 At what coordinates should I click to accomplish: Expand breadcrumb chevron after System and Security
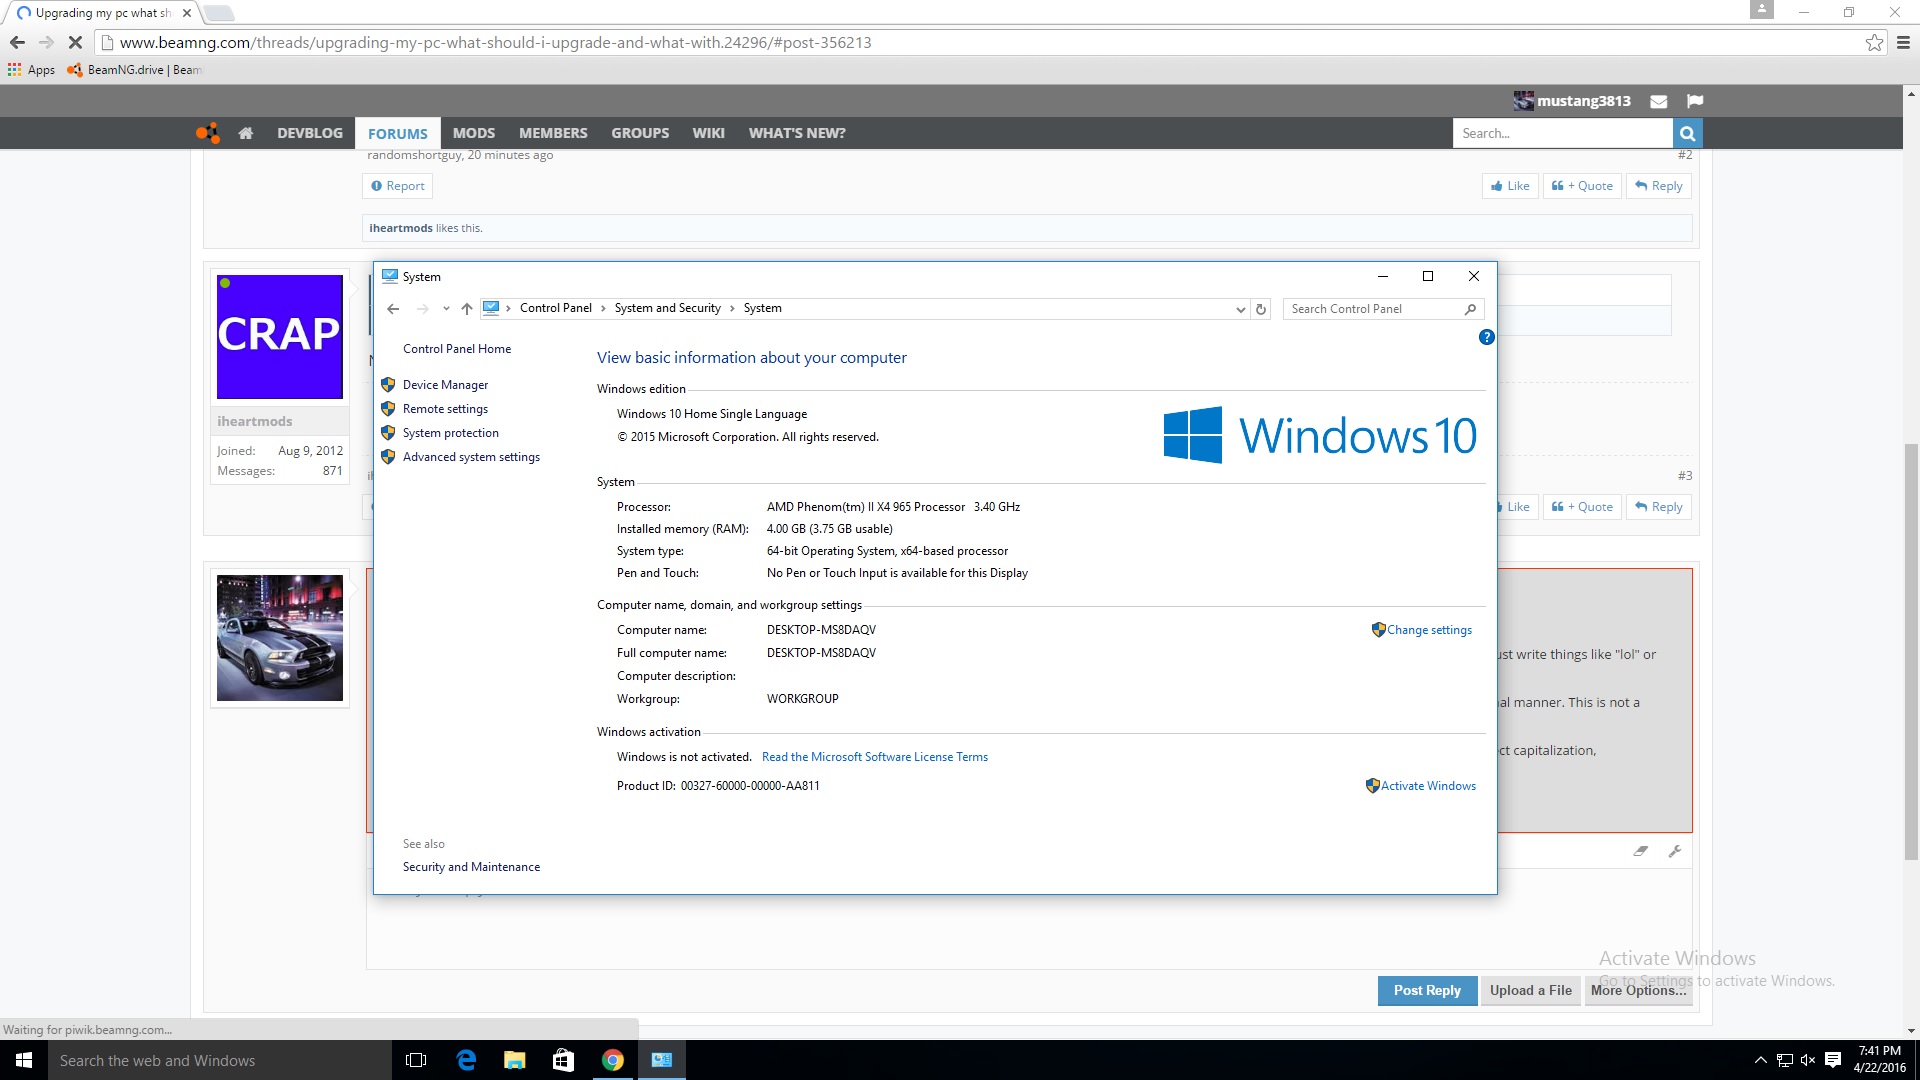tap(732, 309)
